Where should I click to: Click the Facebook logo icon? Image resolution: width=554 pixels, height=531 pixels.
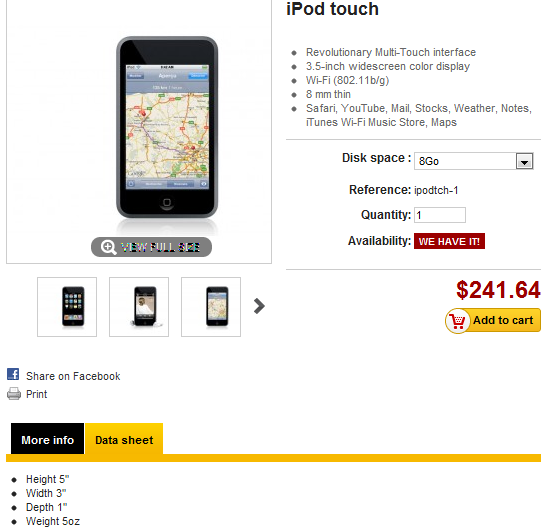click(x=13, y=374)
